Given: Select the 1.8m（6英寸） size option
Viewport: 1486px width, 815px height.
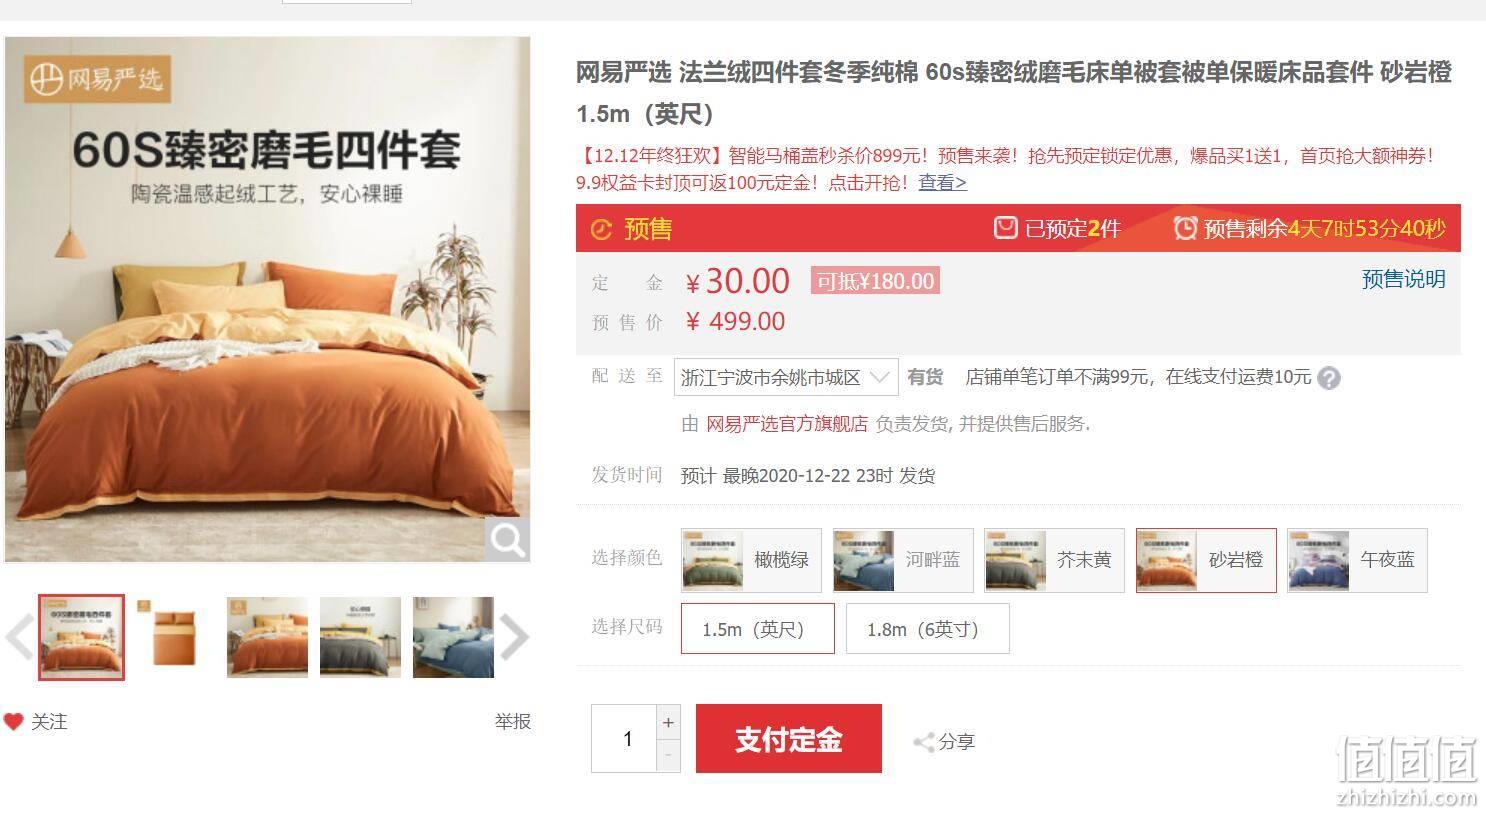Looking at the screenshot, I should (928, 629).
